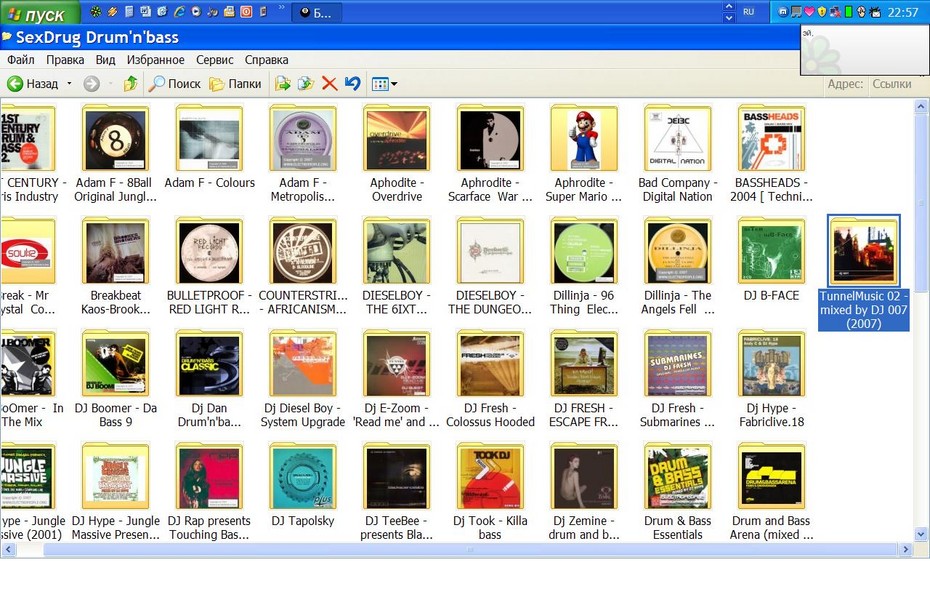Viewport: 930px width, 605px height.
Task: Go up one folder level
Action: coord(130,84)
